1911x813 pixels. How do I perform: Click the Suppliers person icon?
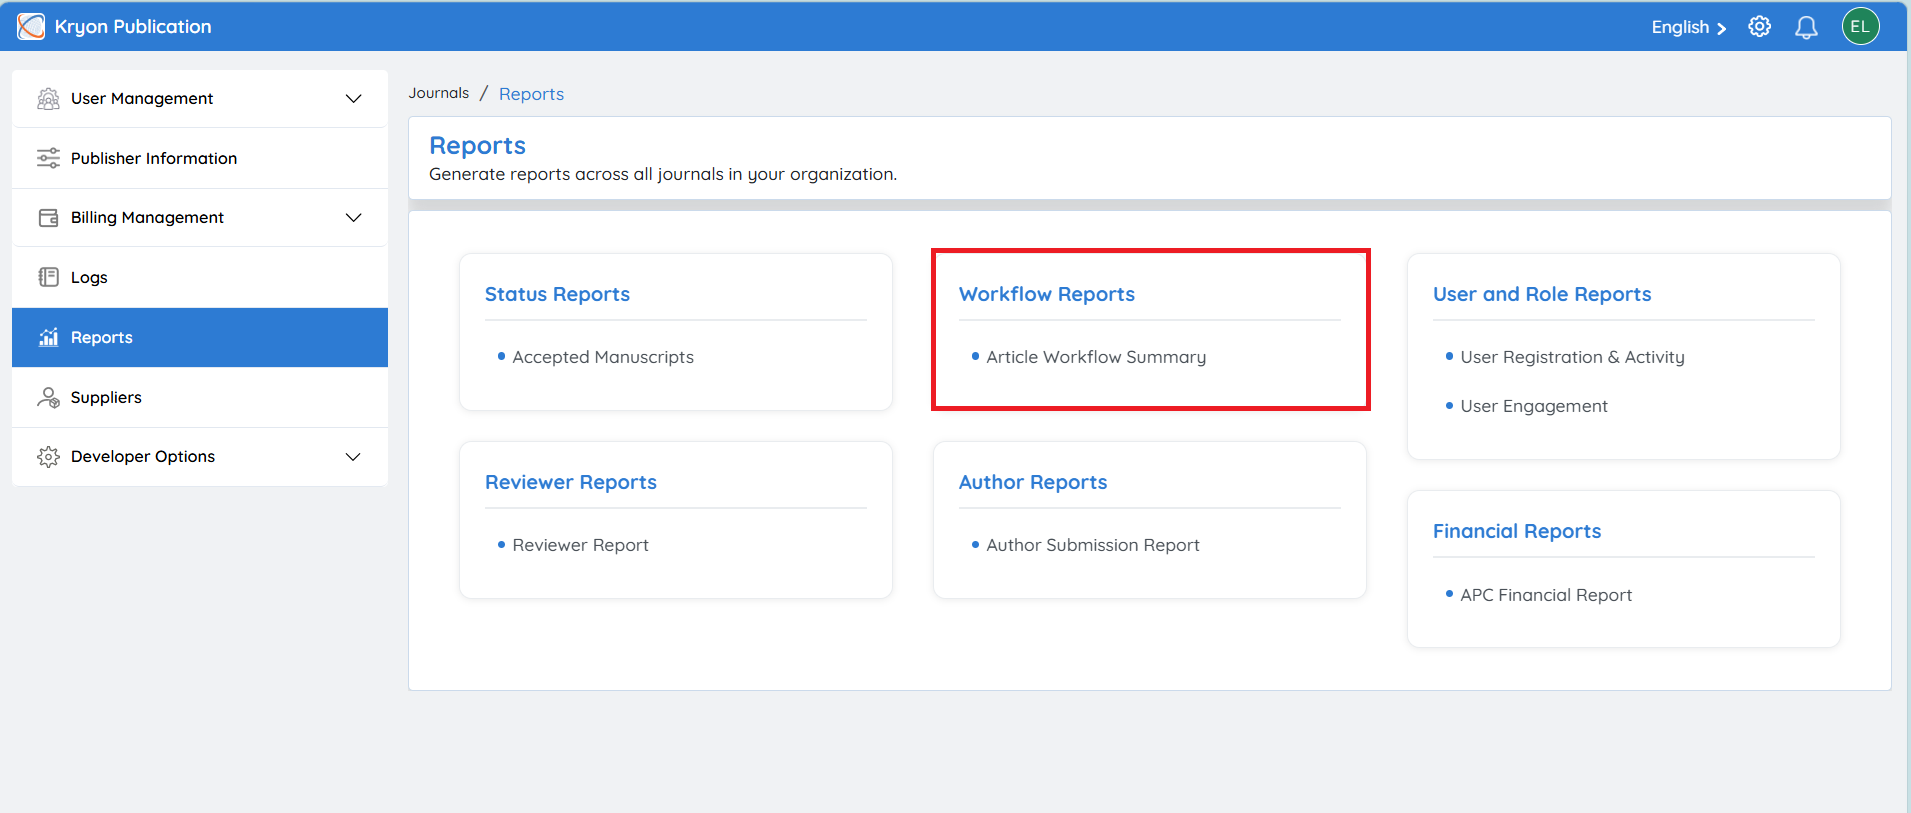(48, 397)
